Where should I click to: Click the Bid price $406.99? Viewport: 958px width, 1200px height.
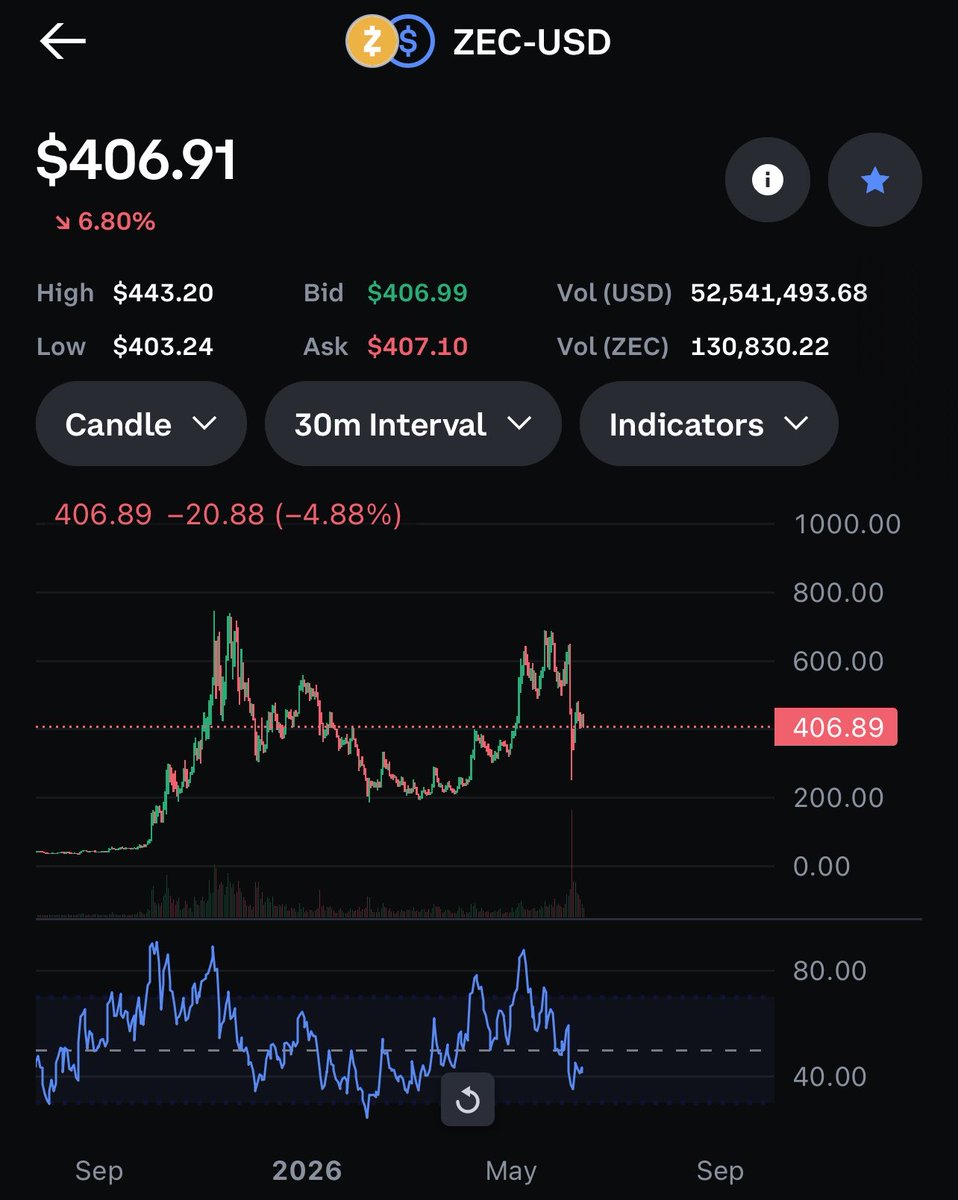(418, 293)
